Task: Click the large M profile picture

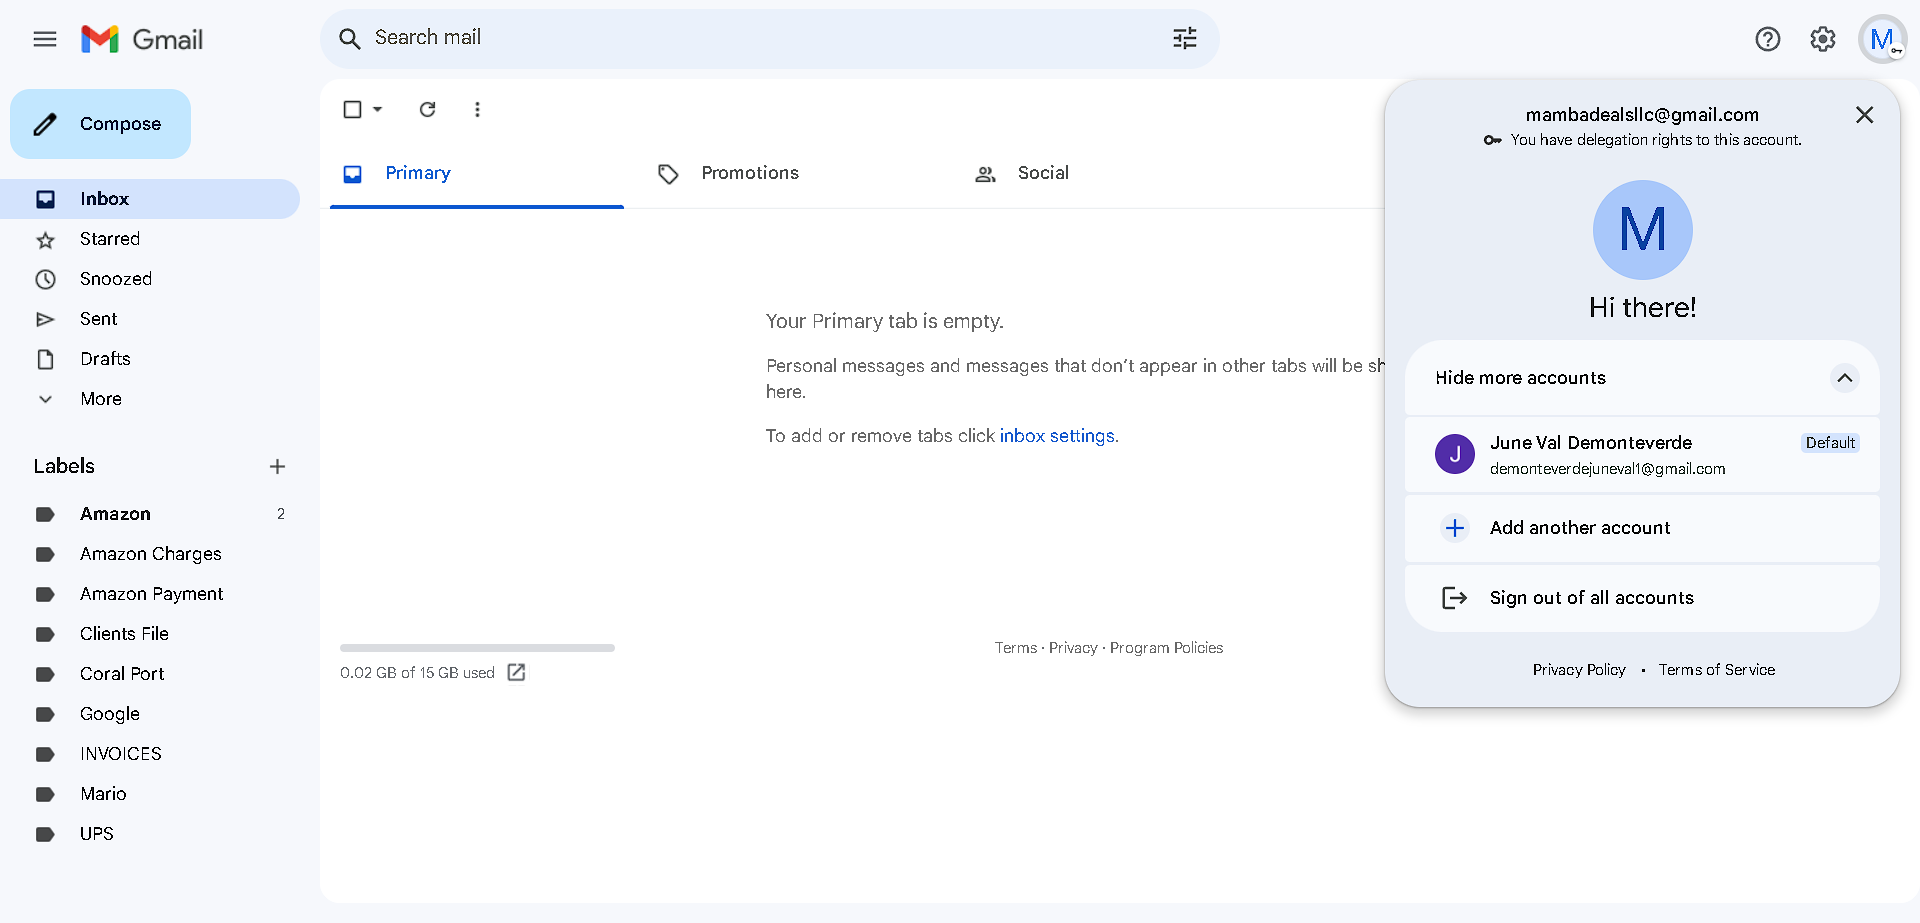Action: tap(1642, 230)
